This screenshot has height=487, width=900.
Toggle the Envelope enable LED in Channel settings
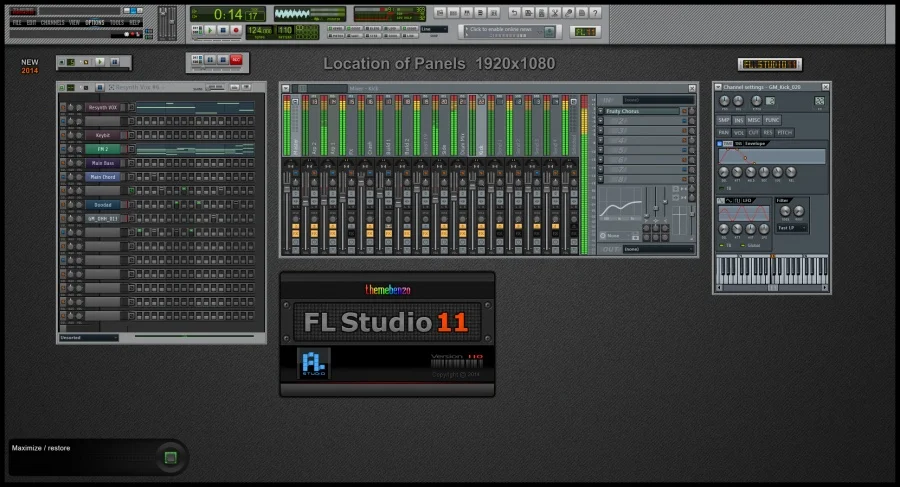pos(720,144)
